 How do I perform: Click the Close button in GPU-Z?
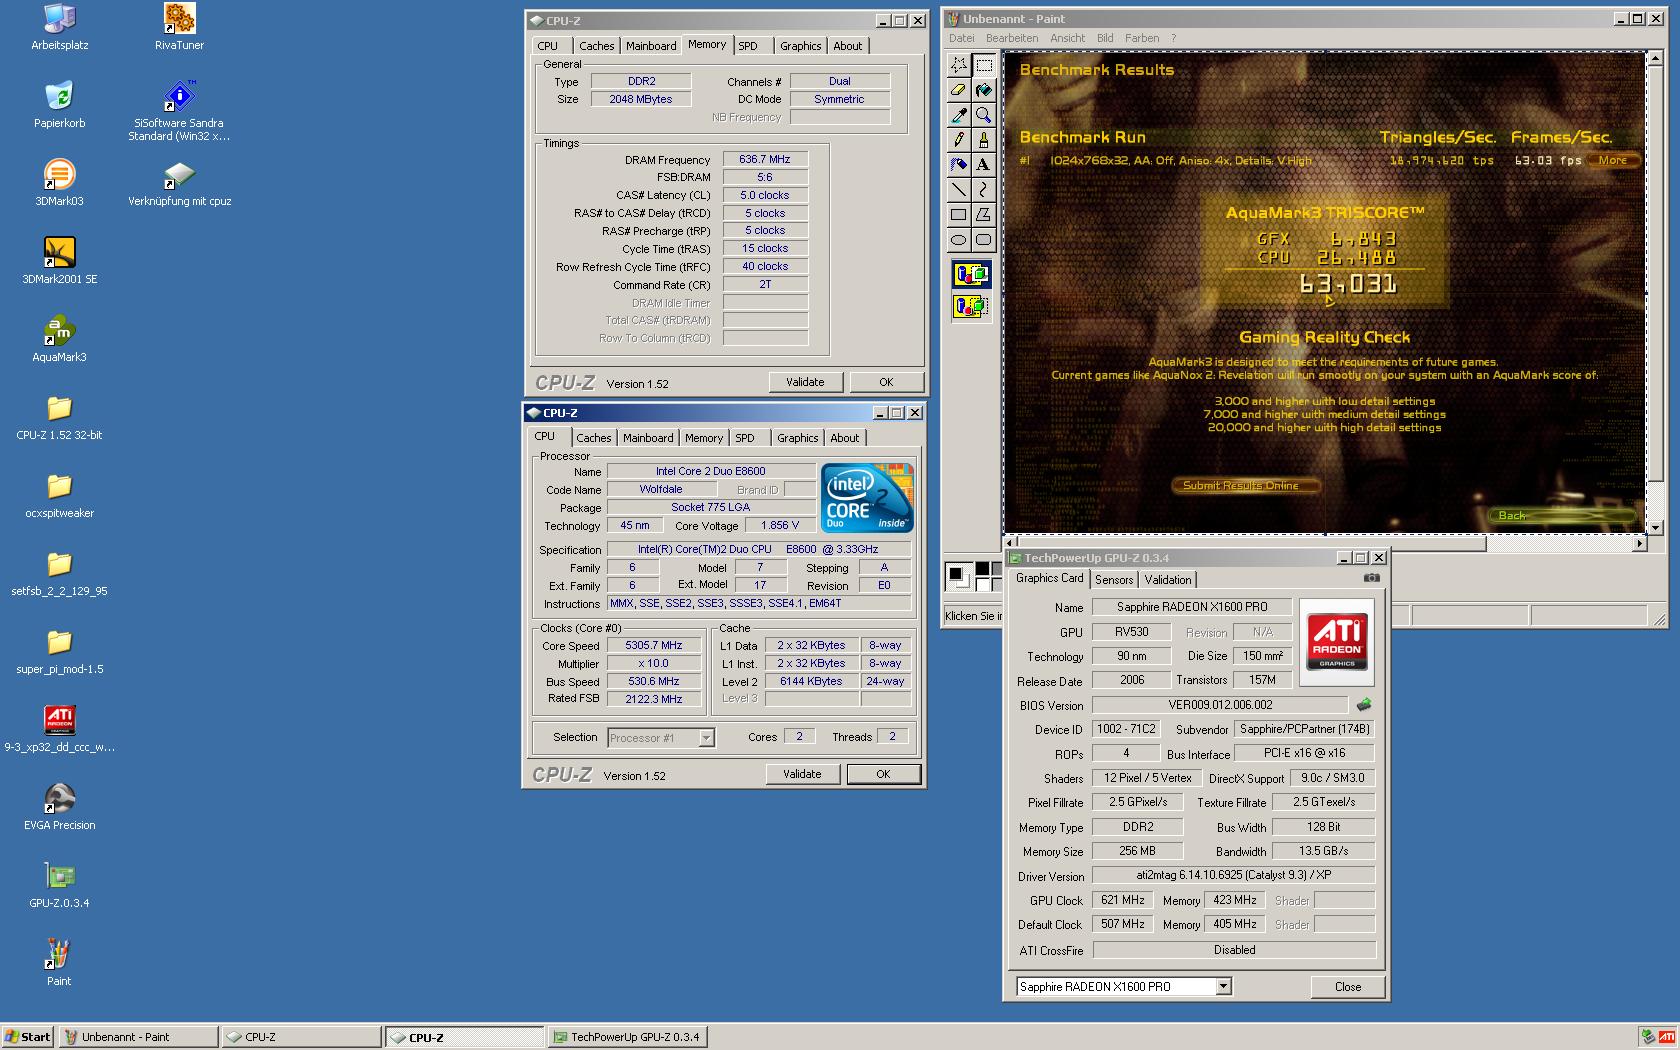1348,987
